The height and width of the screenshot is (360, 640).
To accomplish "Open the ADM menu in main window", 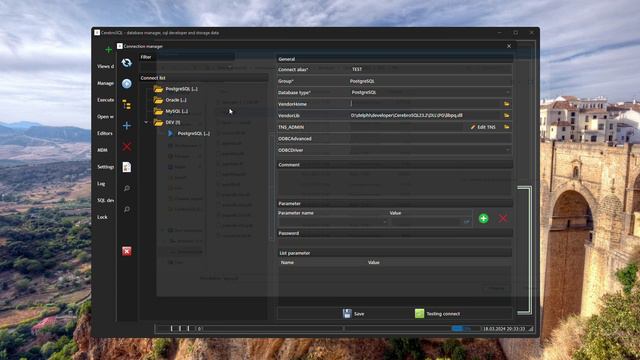I will [102, 150].
